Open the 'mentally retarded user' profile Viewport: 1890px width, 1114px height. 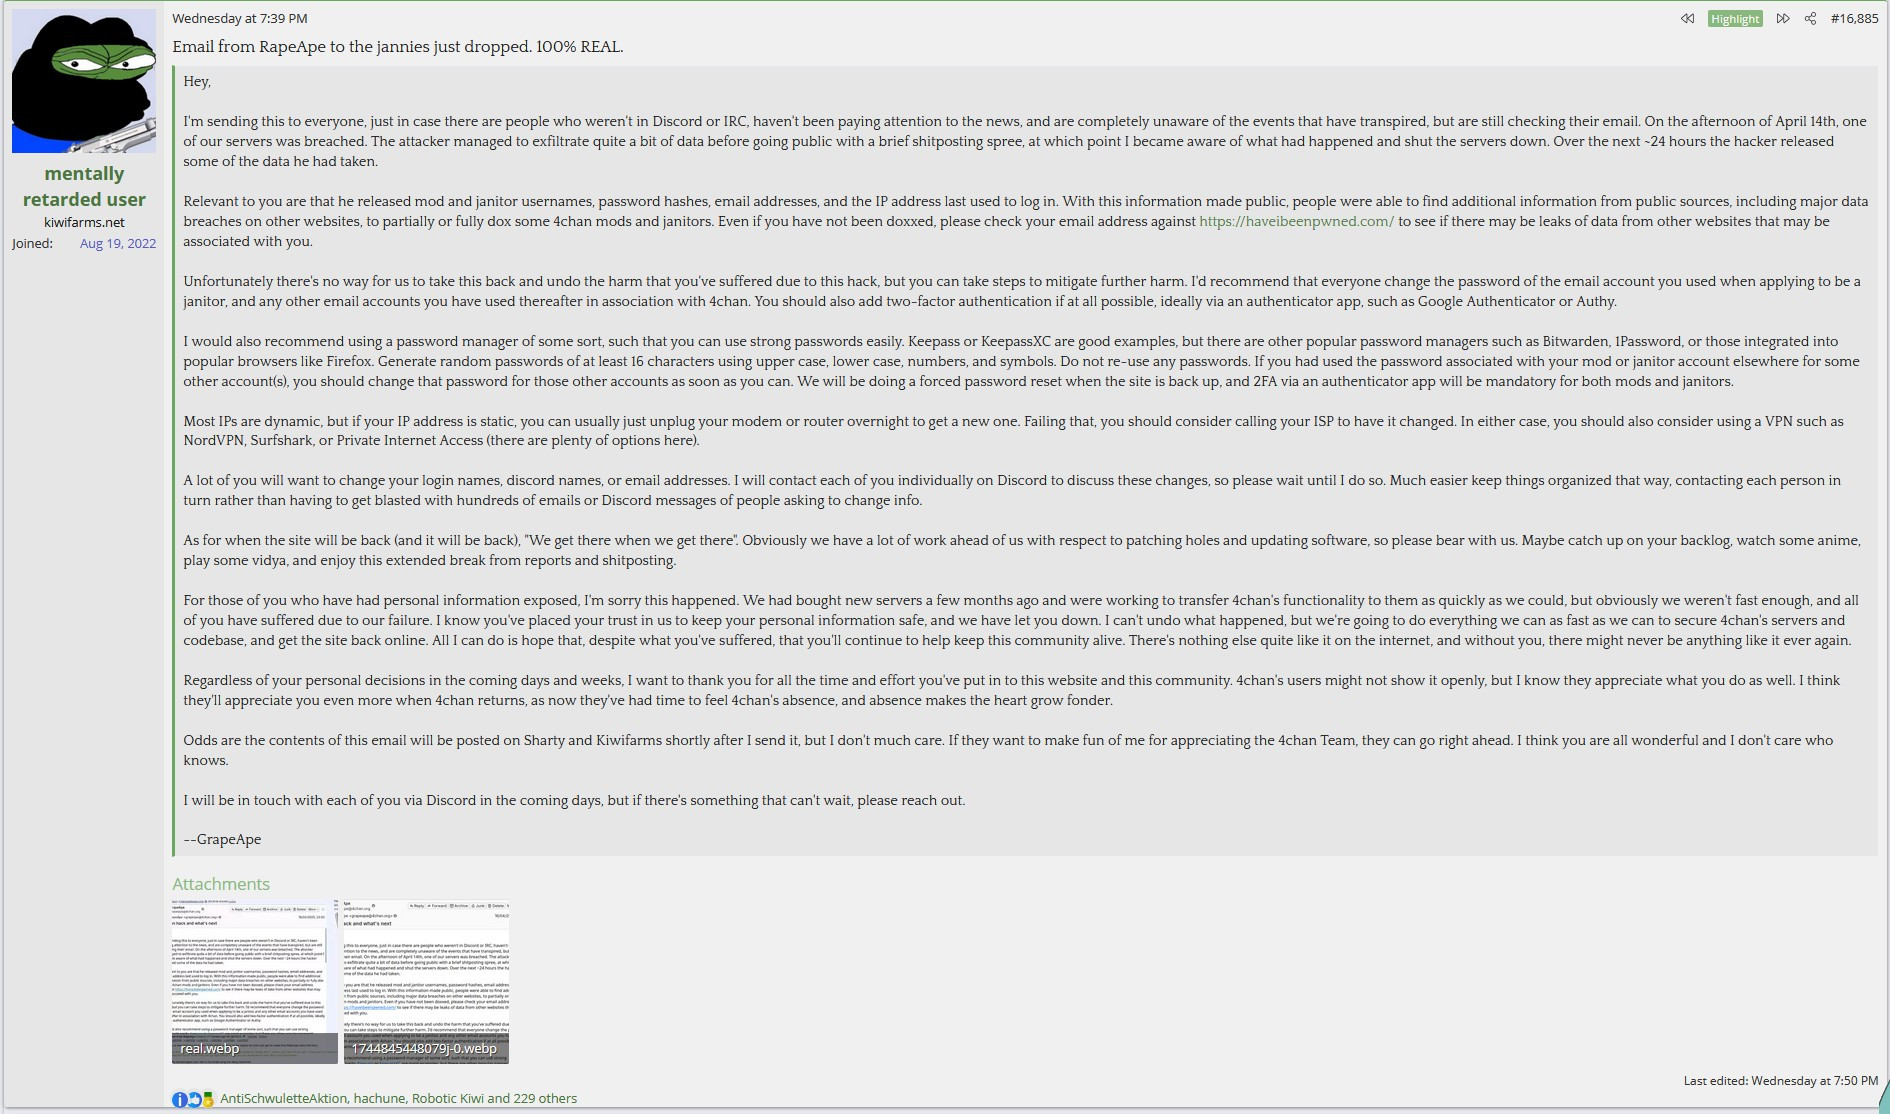click(84, 186)
